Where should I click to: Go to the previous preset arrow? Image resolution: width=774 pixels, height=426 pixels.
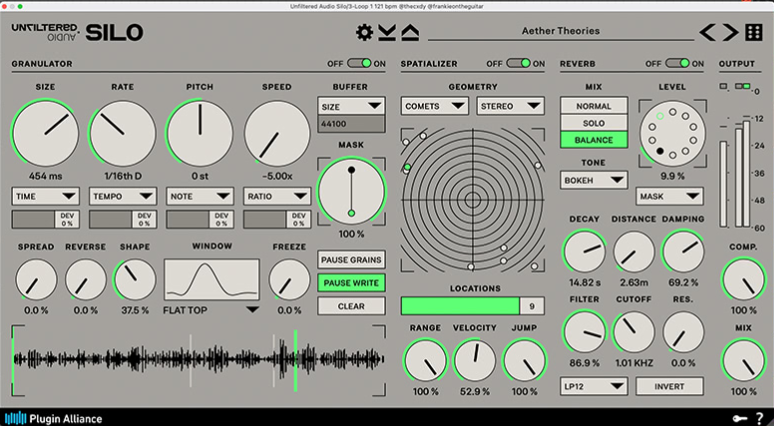708,32
